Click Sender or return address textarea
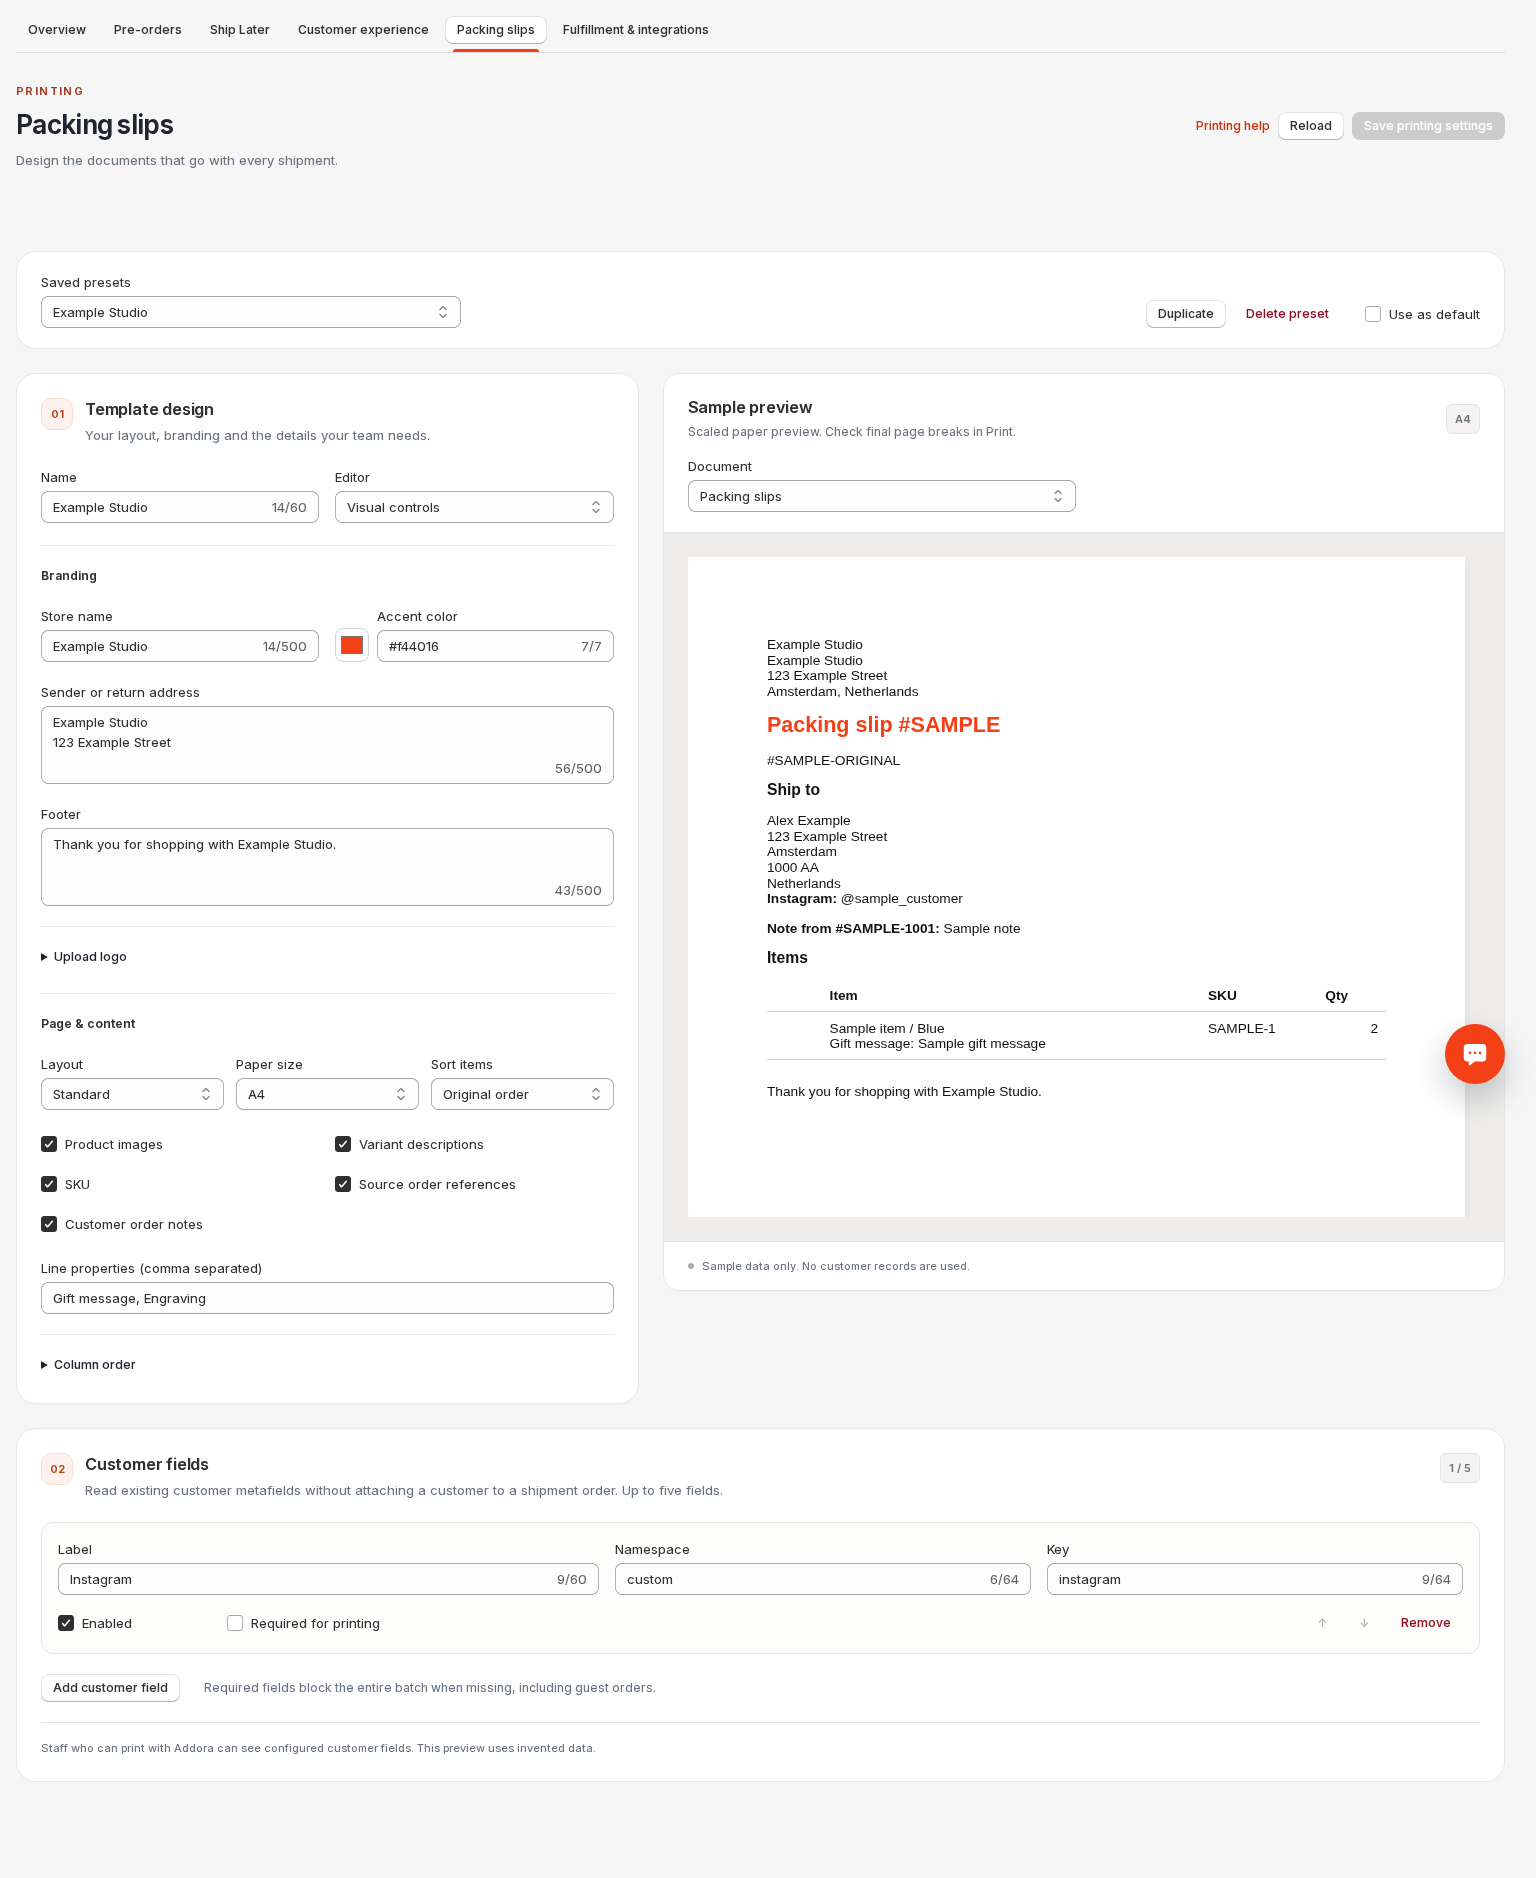The height and width of the screenshot is (1878, 1536). [327, 745]
